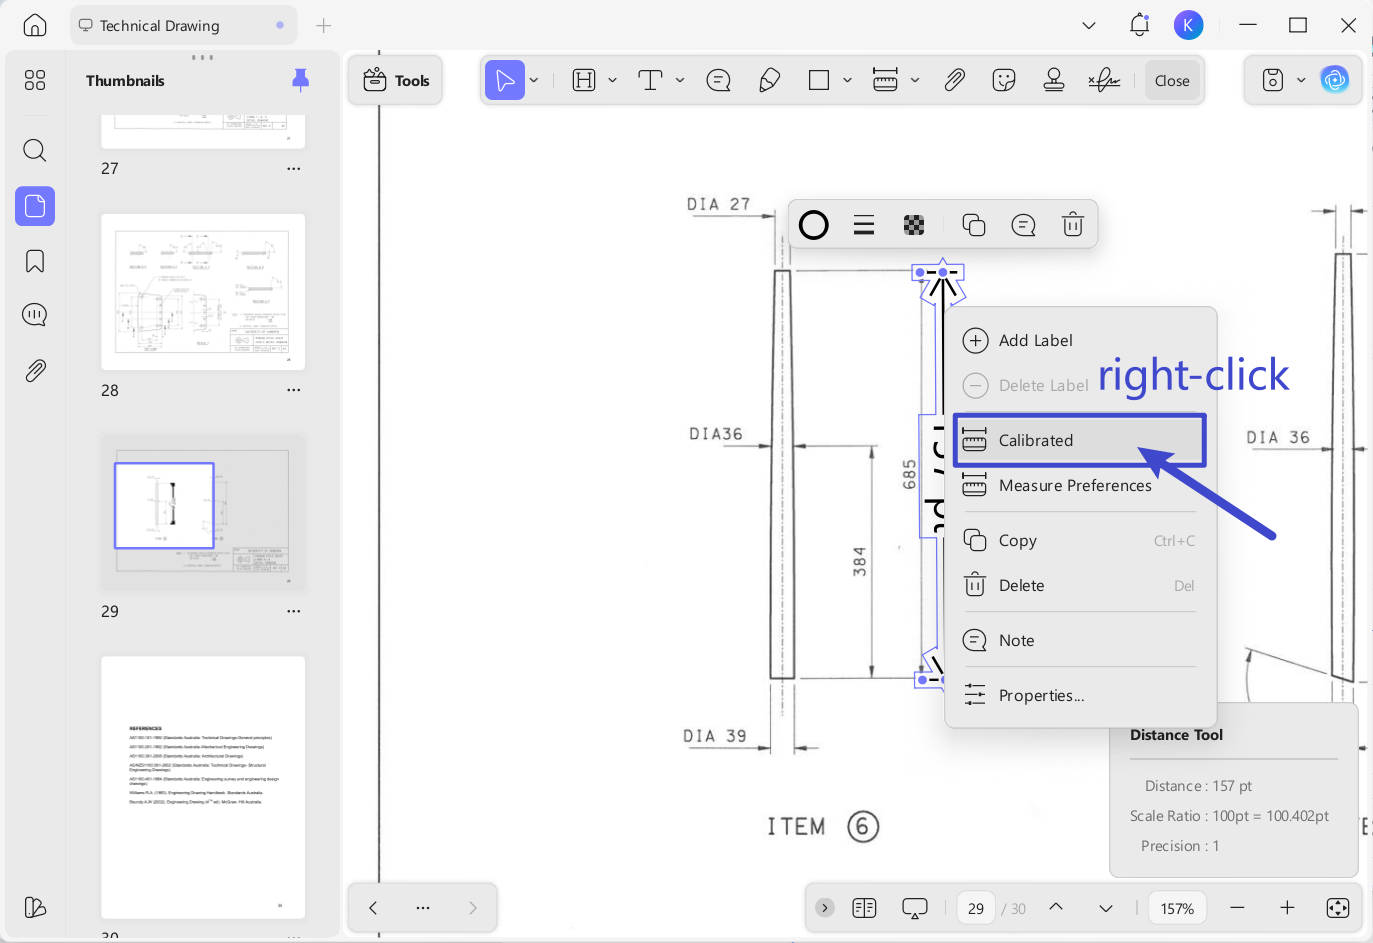Zoom in with plus button
This screenshot has width=1373, height=943.
(1287, 908)
